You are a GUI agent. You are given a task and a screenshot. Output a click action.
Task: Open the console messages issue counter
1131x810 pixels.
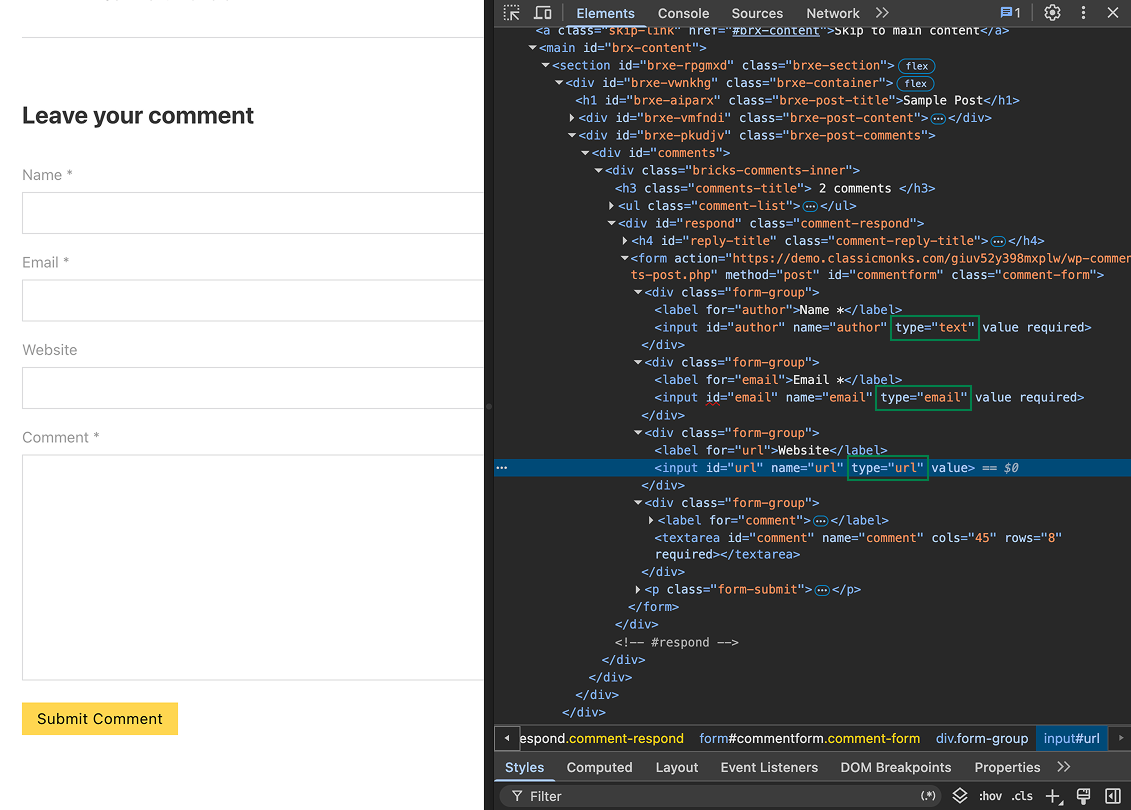point(1010,12)
